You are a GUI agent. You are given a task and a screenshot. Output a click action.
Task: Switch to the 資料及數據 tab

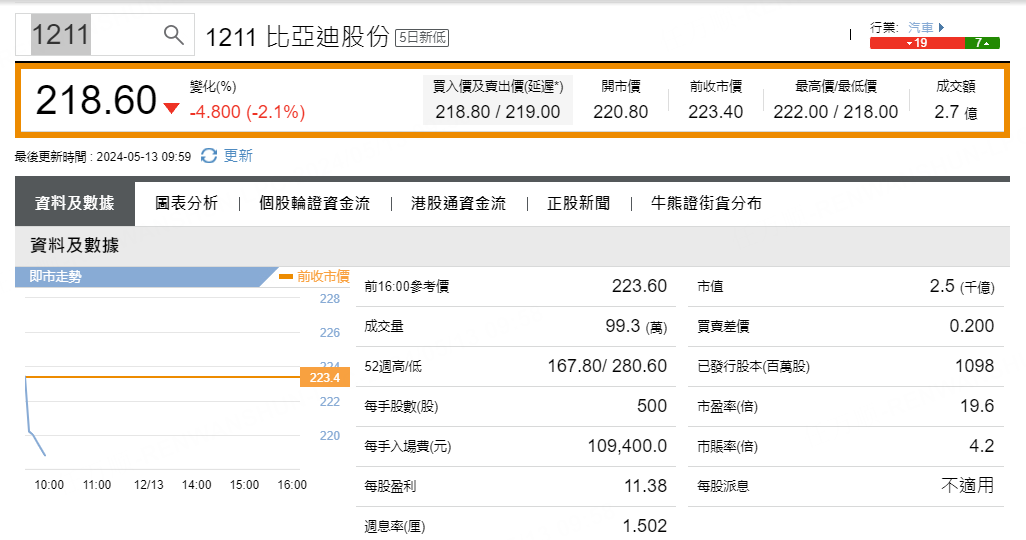click(x=75, y=203)
